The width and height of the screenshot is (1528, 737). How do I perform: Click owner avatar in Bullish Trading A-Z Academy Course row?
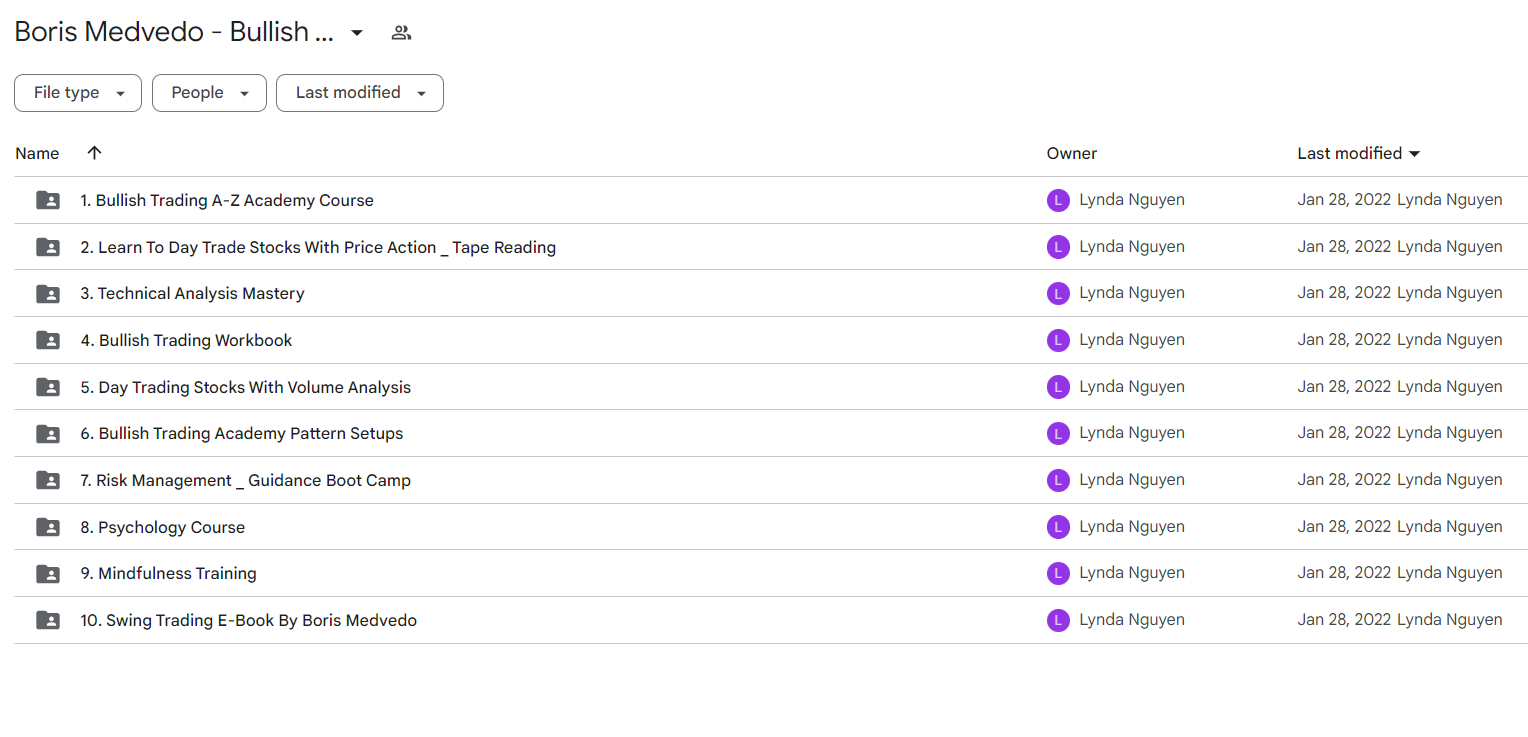tap(1058, 200)
